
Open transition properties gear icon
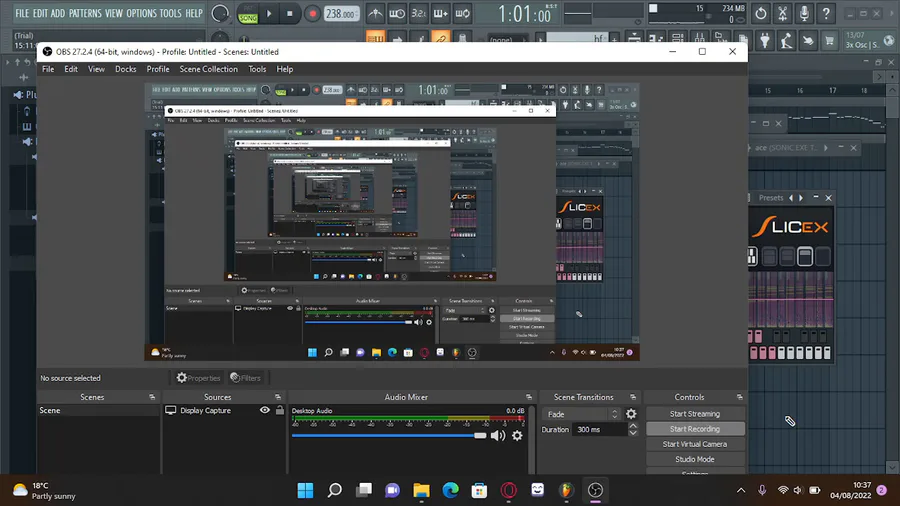(x=631, y=414)
